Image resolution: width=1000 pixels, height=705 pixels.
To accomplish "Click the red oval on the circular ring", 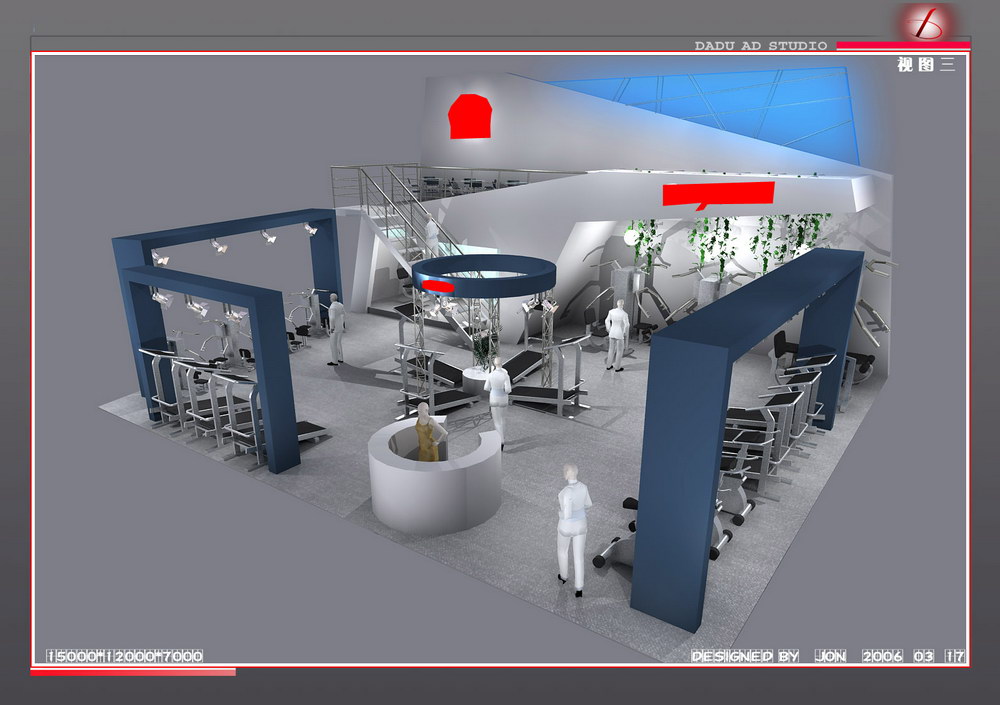I will click(437, 285).
